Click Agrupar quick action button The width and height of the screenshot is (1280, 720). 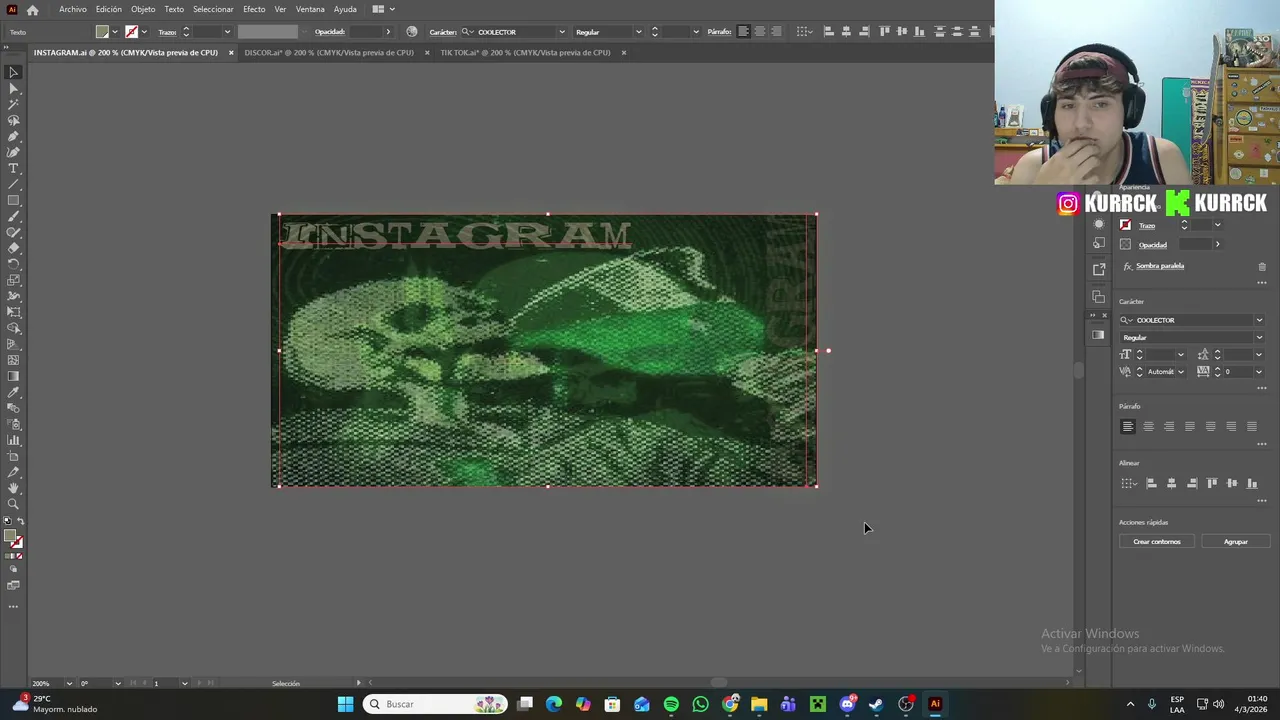[1236, 542]
